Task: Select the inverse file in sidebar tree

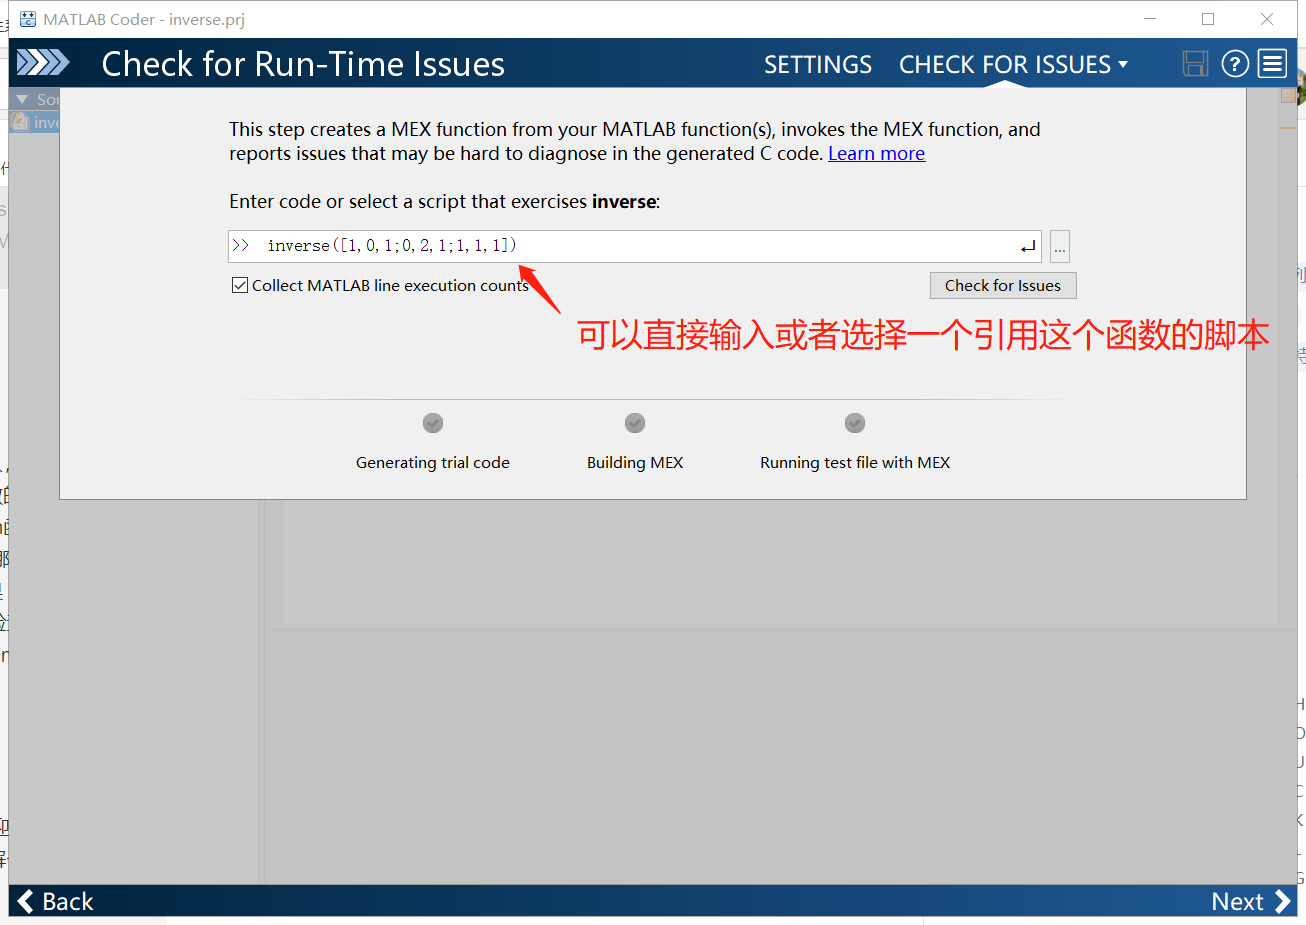Action: coord(36,122)
